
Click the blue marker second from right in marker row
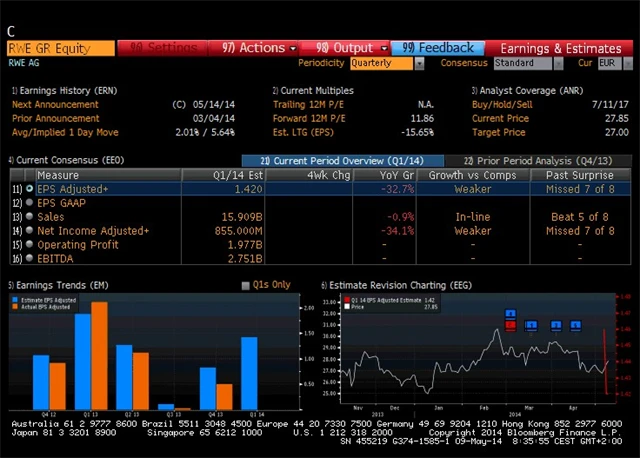556,326
